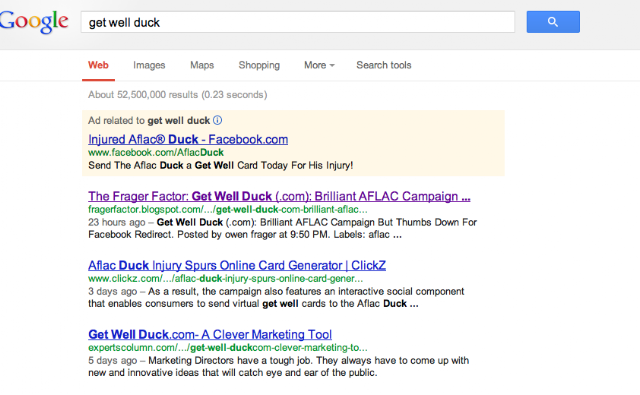The width and height of the screenshot is (640, 395).
Task: Click the expertscolumn.com green URL
Action: click(228, 348)
